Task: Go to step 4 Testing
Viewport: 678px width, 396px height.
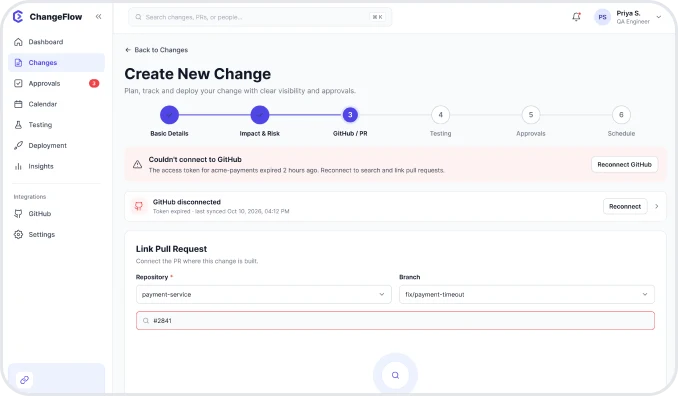Action: tap(441, 115)
